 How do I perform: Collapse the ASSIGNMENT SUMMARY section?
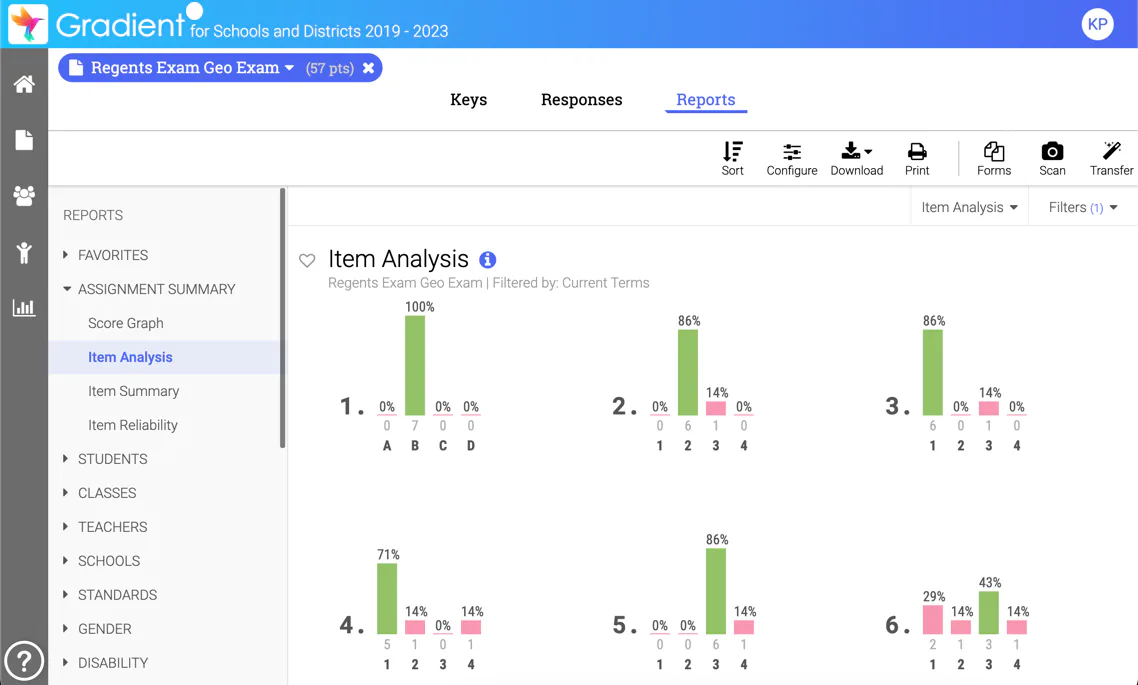click(149, 289)
